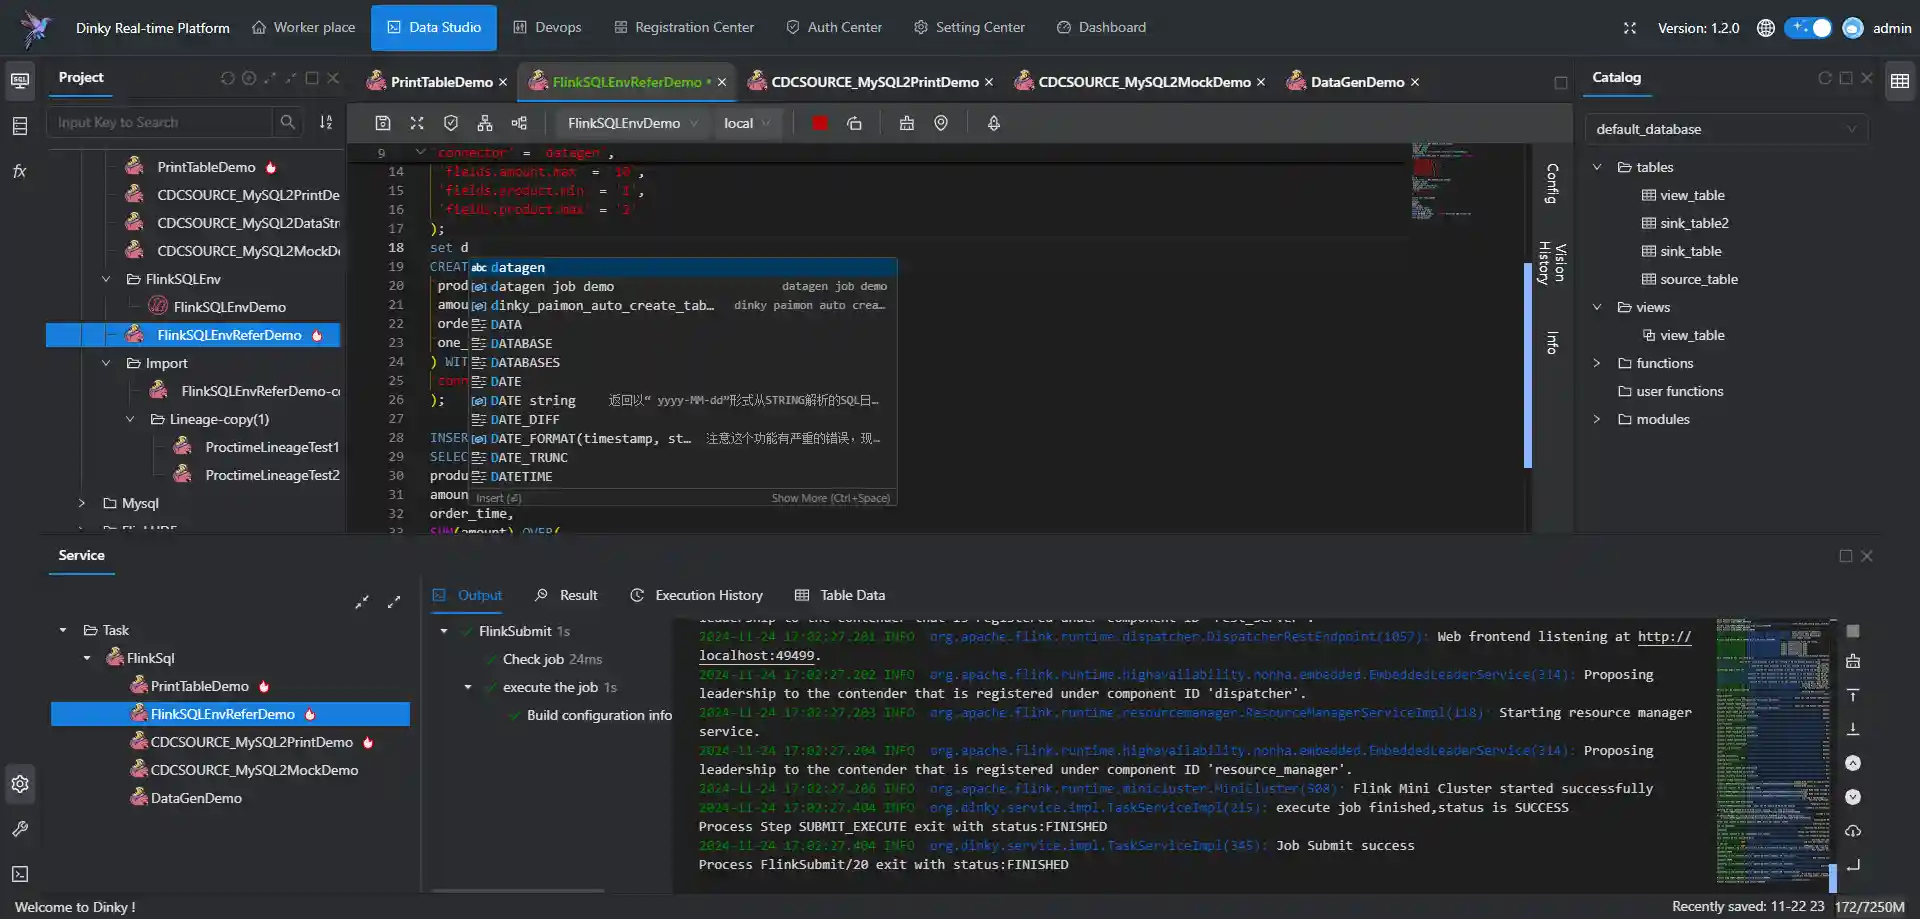Expand the functions node in Catalog

pos(1597,363)
